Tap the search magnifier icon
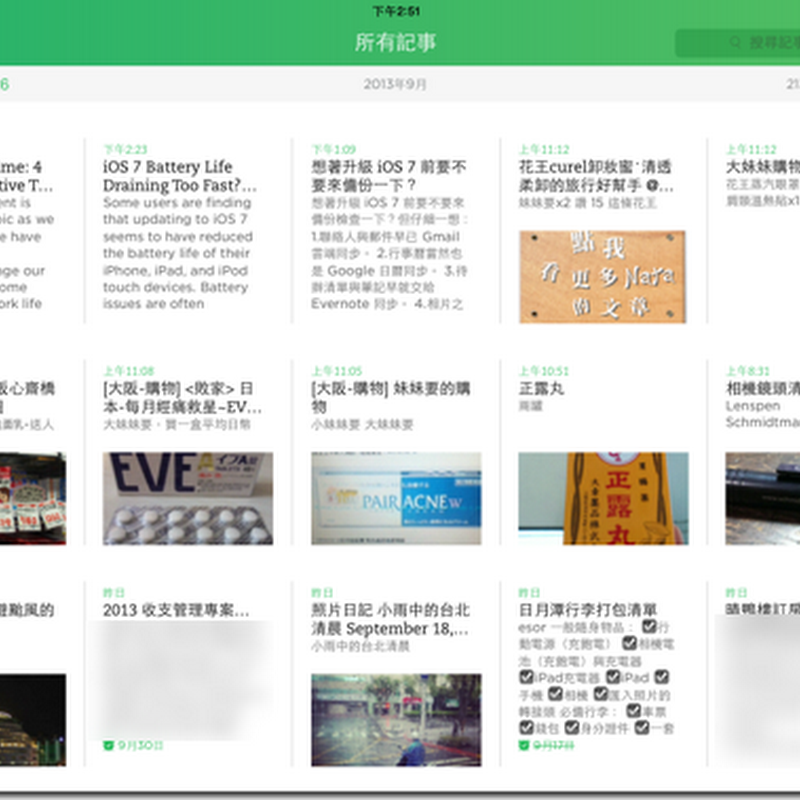The image size is (800, 800). tap(735, 42)
